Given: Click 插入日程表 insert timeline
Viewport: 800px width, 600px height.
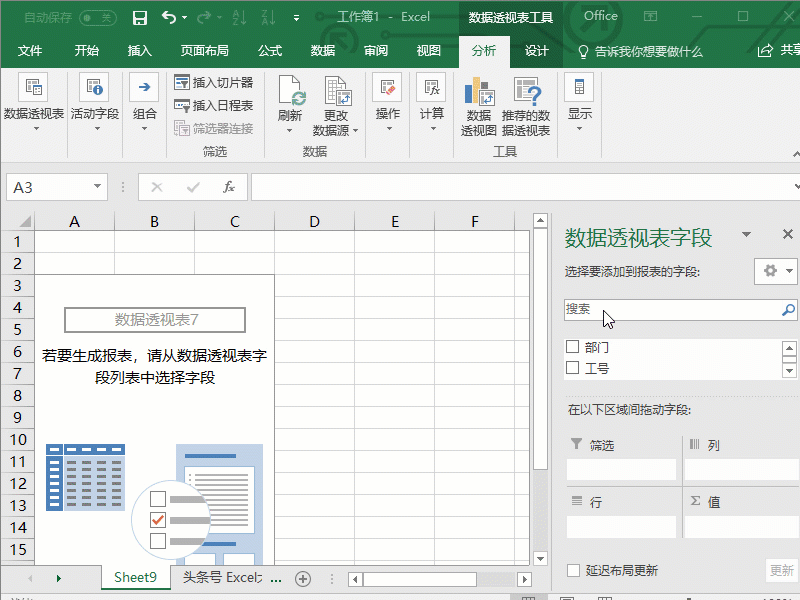Looking at the screenshot, I should pyautogui.click(x=213, y=106).
